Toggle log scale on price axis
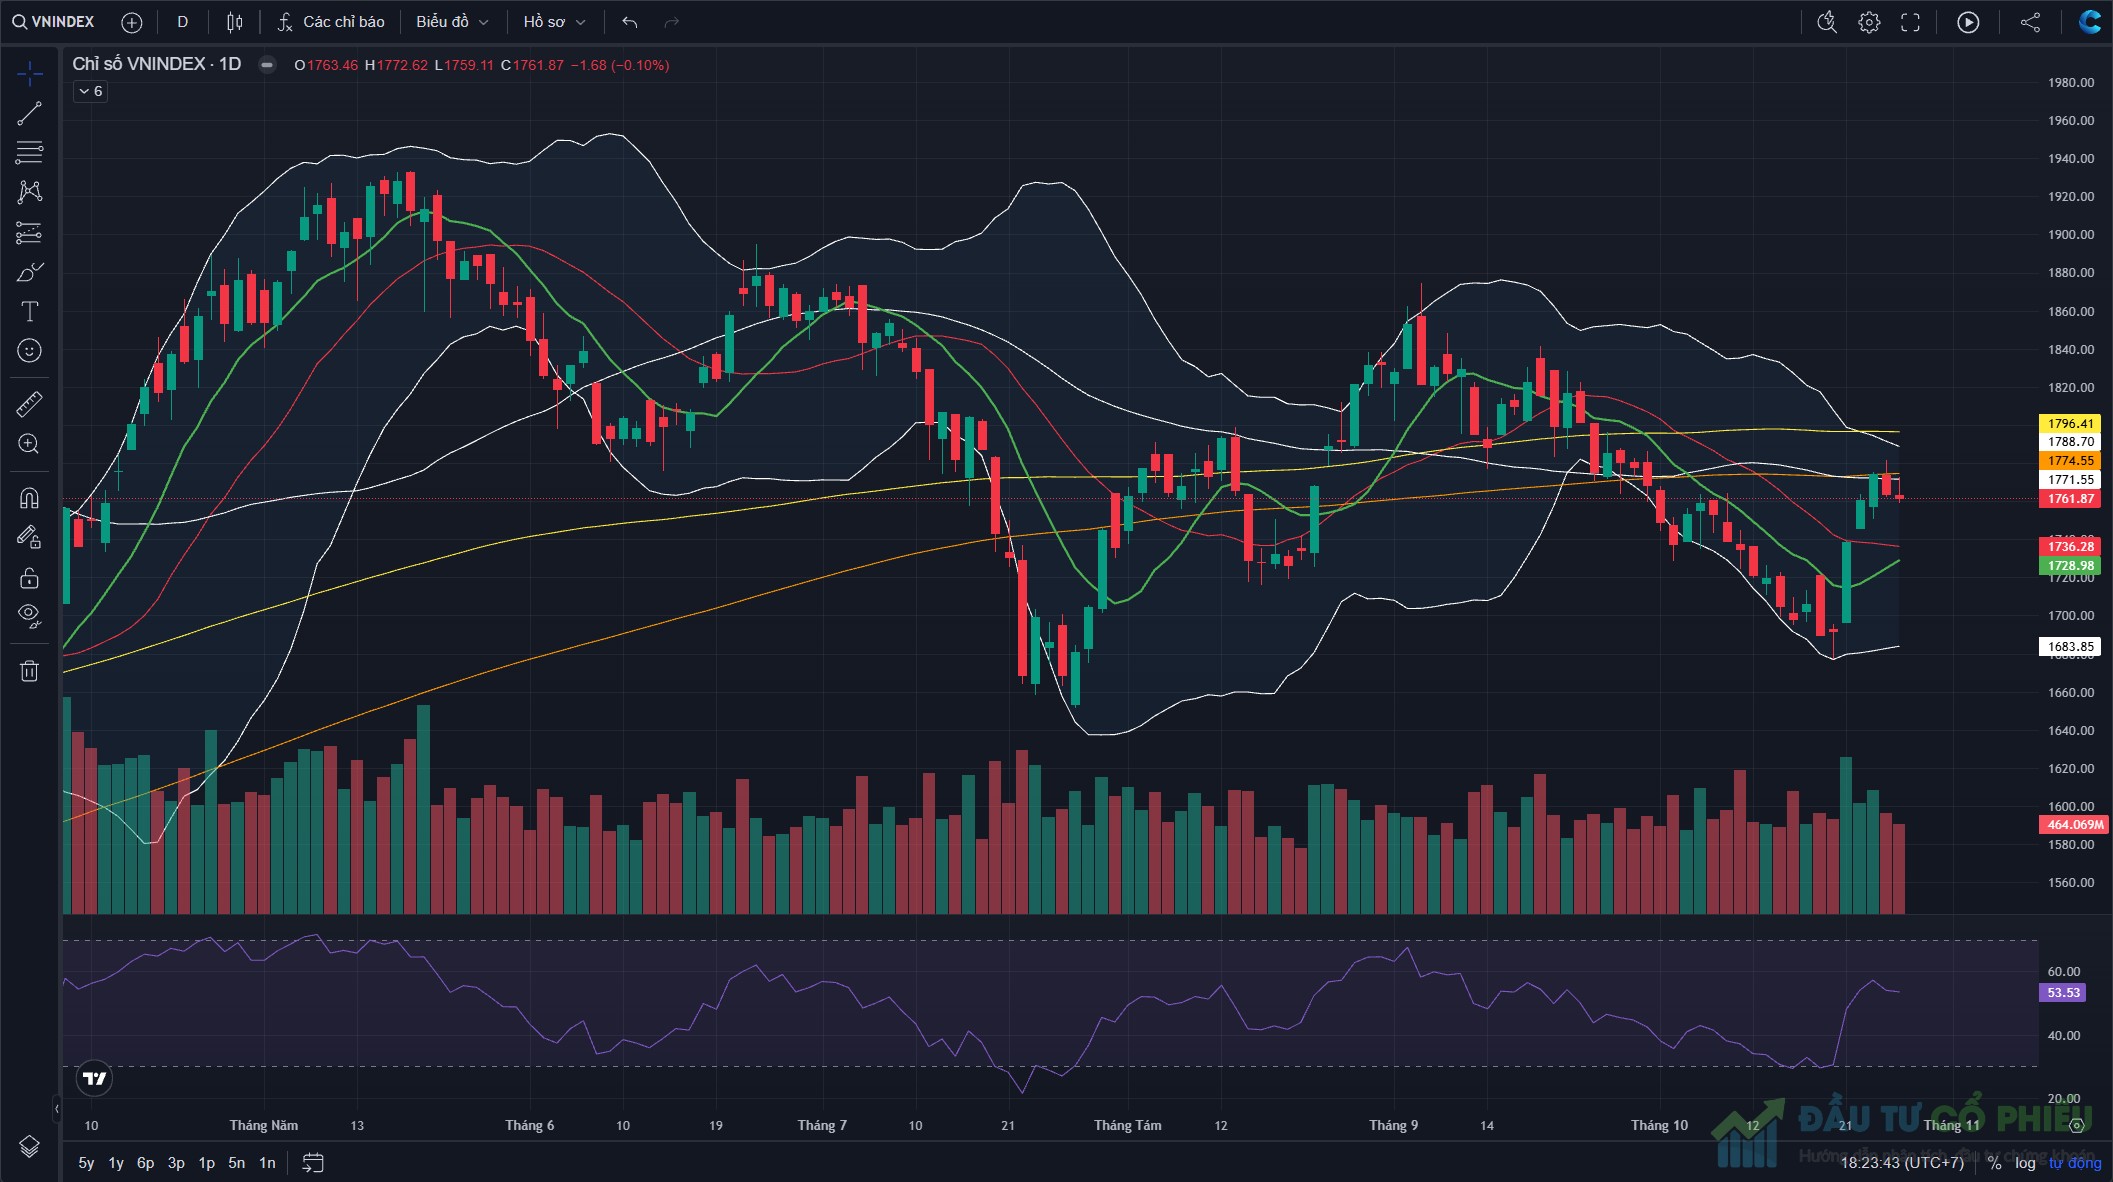2113x1182 pixels. 2025,1163
